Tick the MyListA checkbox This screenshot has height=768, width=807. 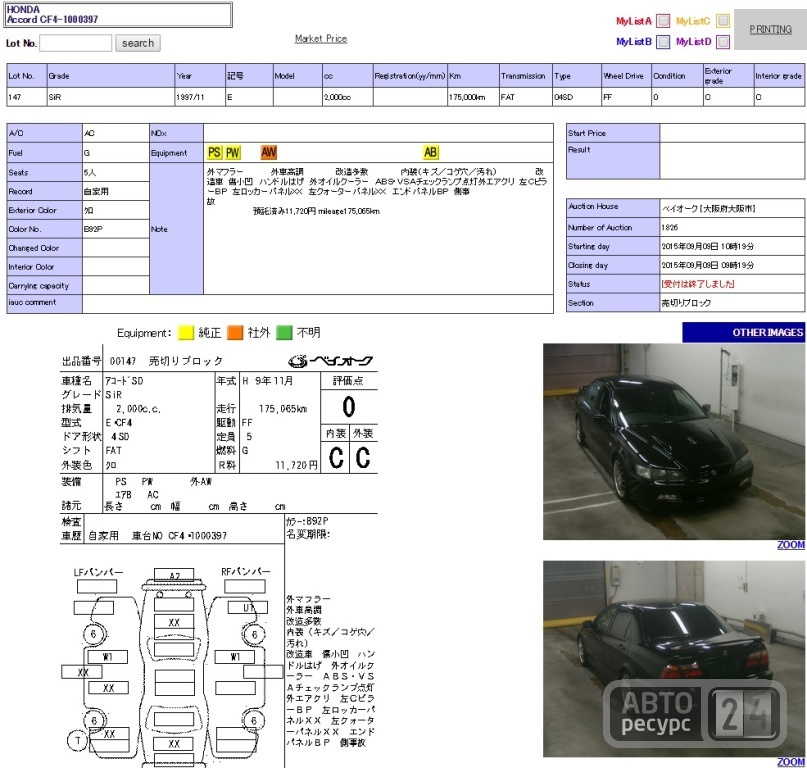[663, 21]
